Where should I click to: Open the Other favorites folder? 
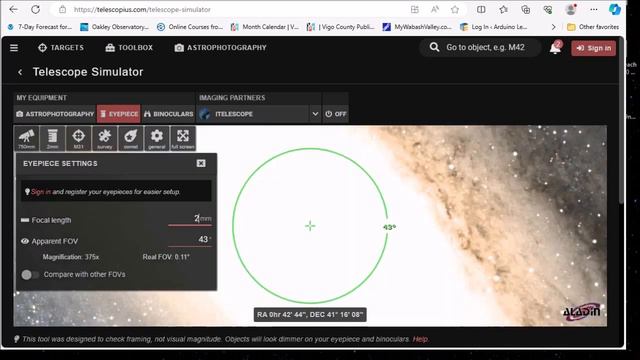[x=593, y=27]
